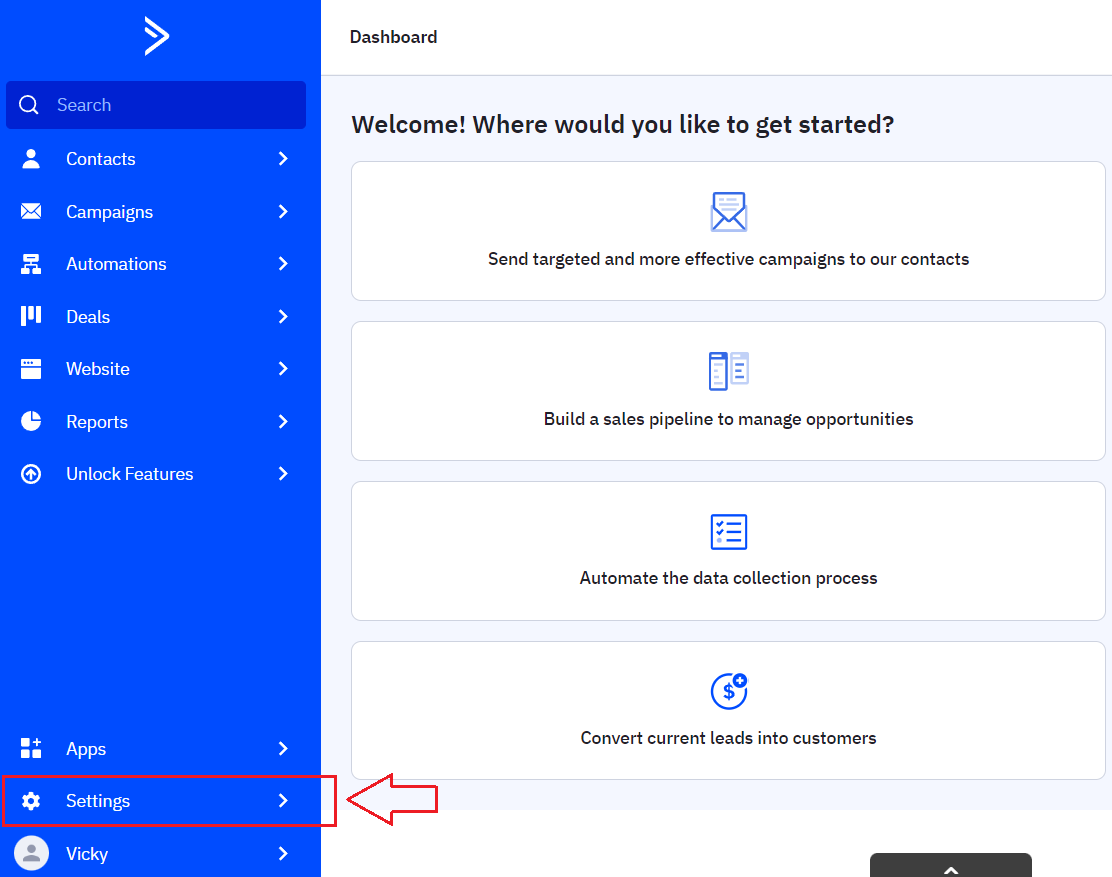
Task: Click the campaign envelope card icon
Action: pyautogui.click(x=728, y=211)
